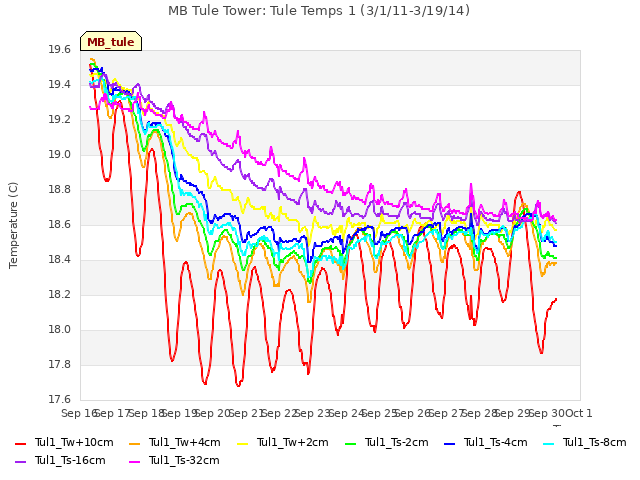Select the Tul1_Ts-8cm legend entry
640x480 pixels.
coord(584,442)
